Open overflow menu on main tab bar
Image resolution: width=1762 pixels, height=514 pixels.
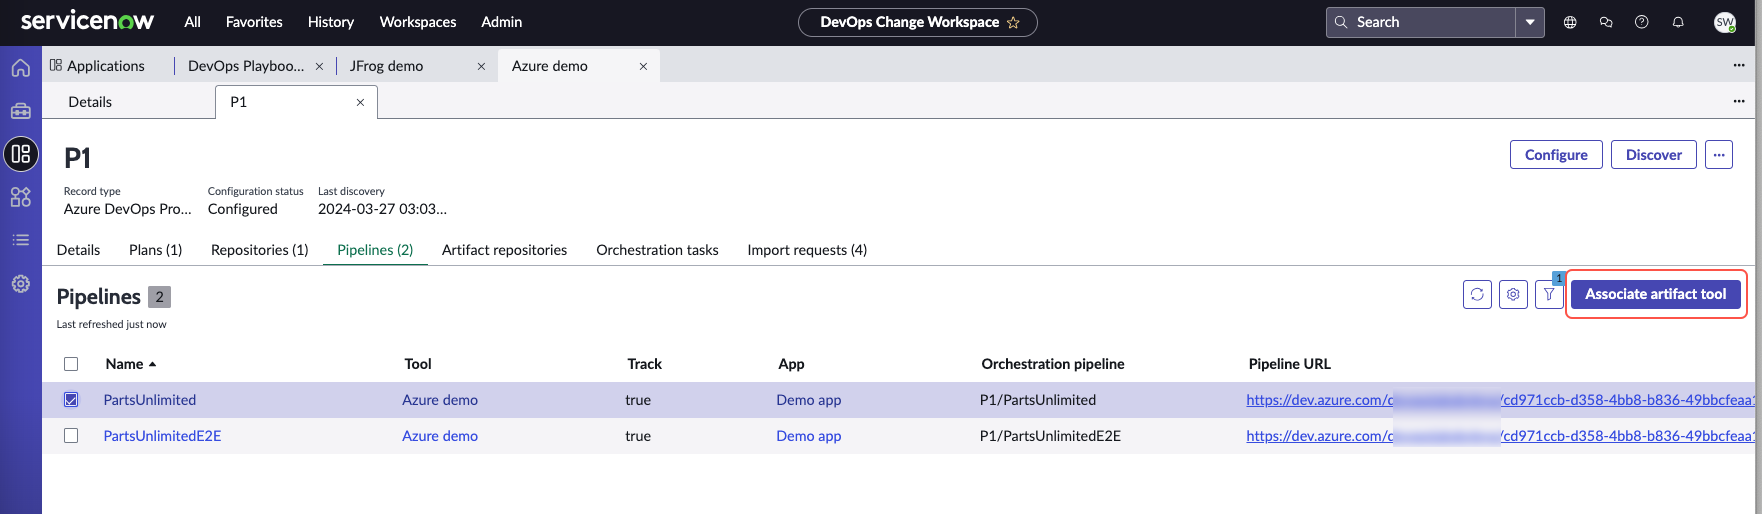coord(1739,65)
